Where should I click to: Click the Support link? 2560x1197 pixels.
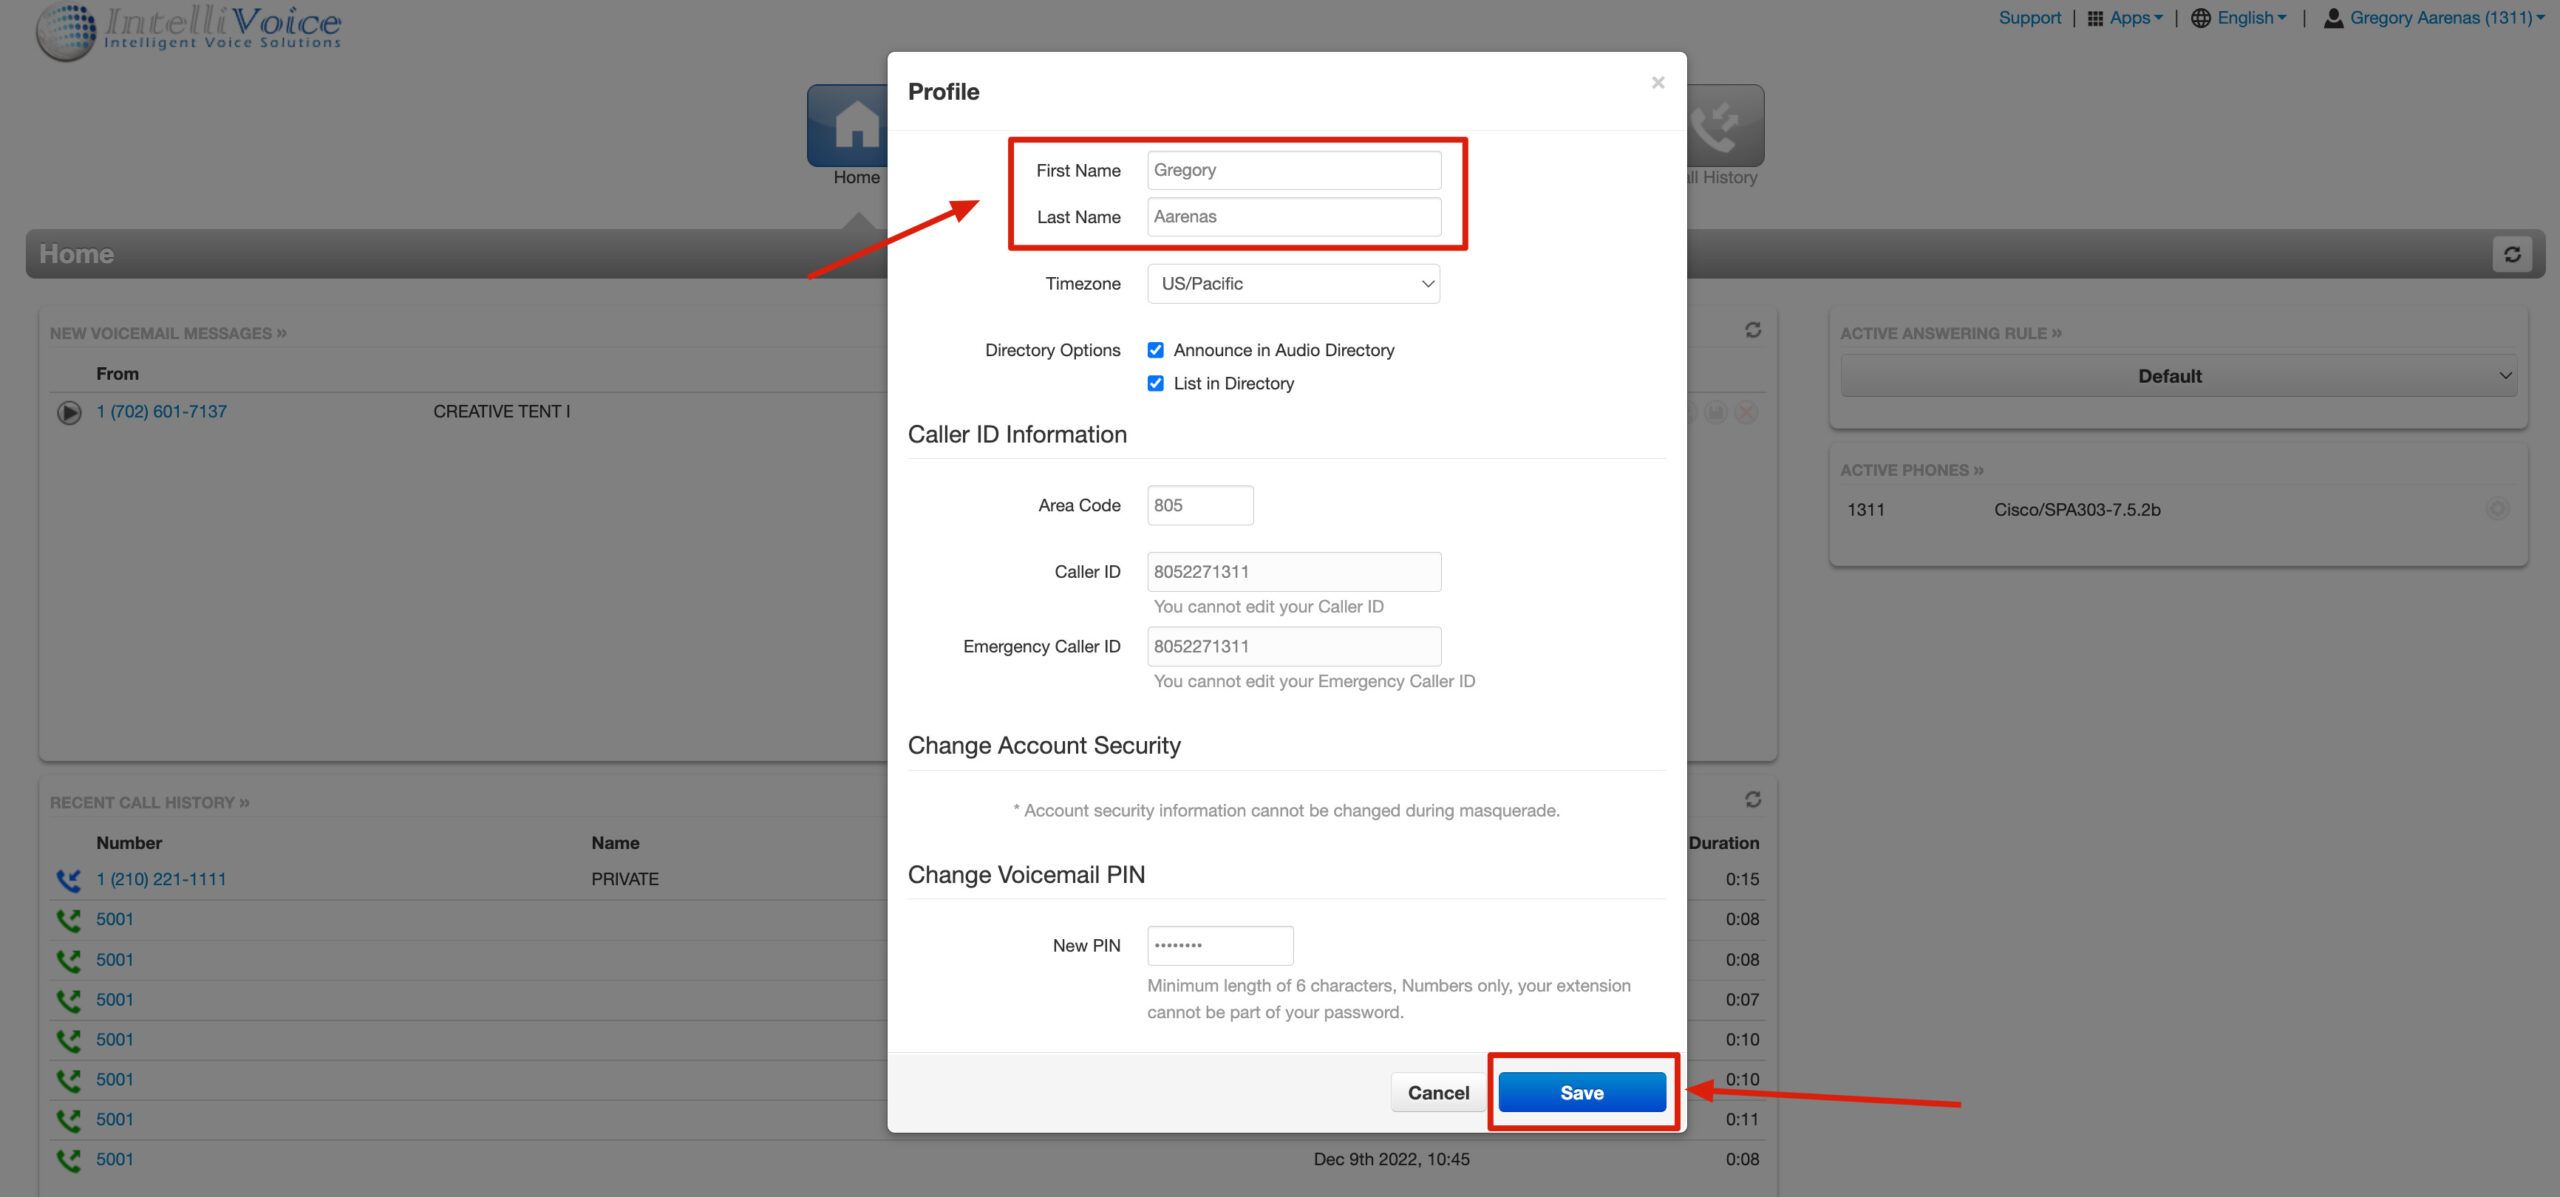[x=2029, y=17]
